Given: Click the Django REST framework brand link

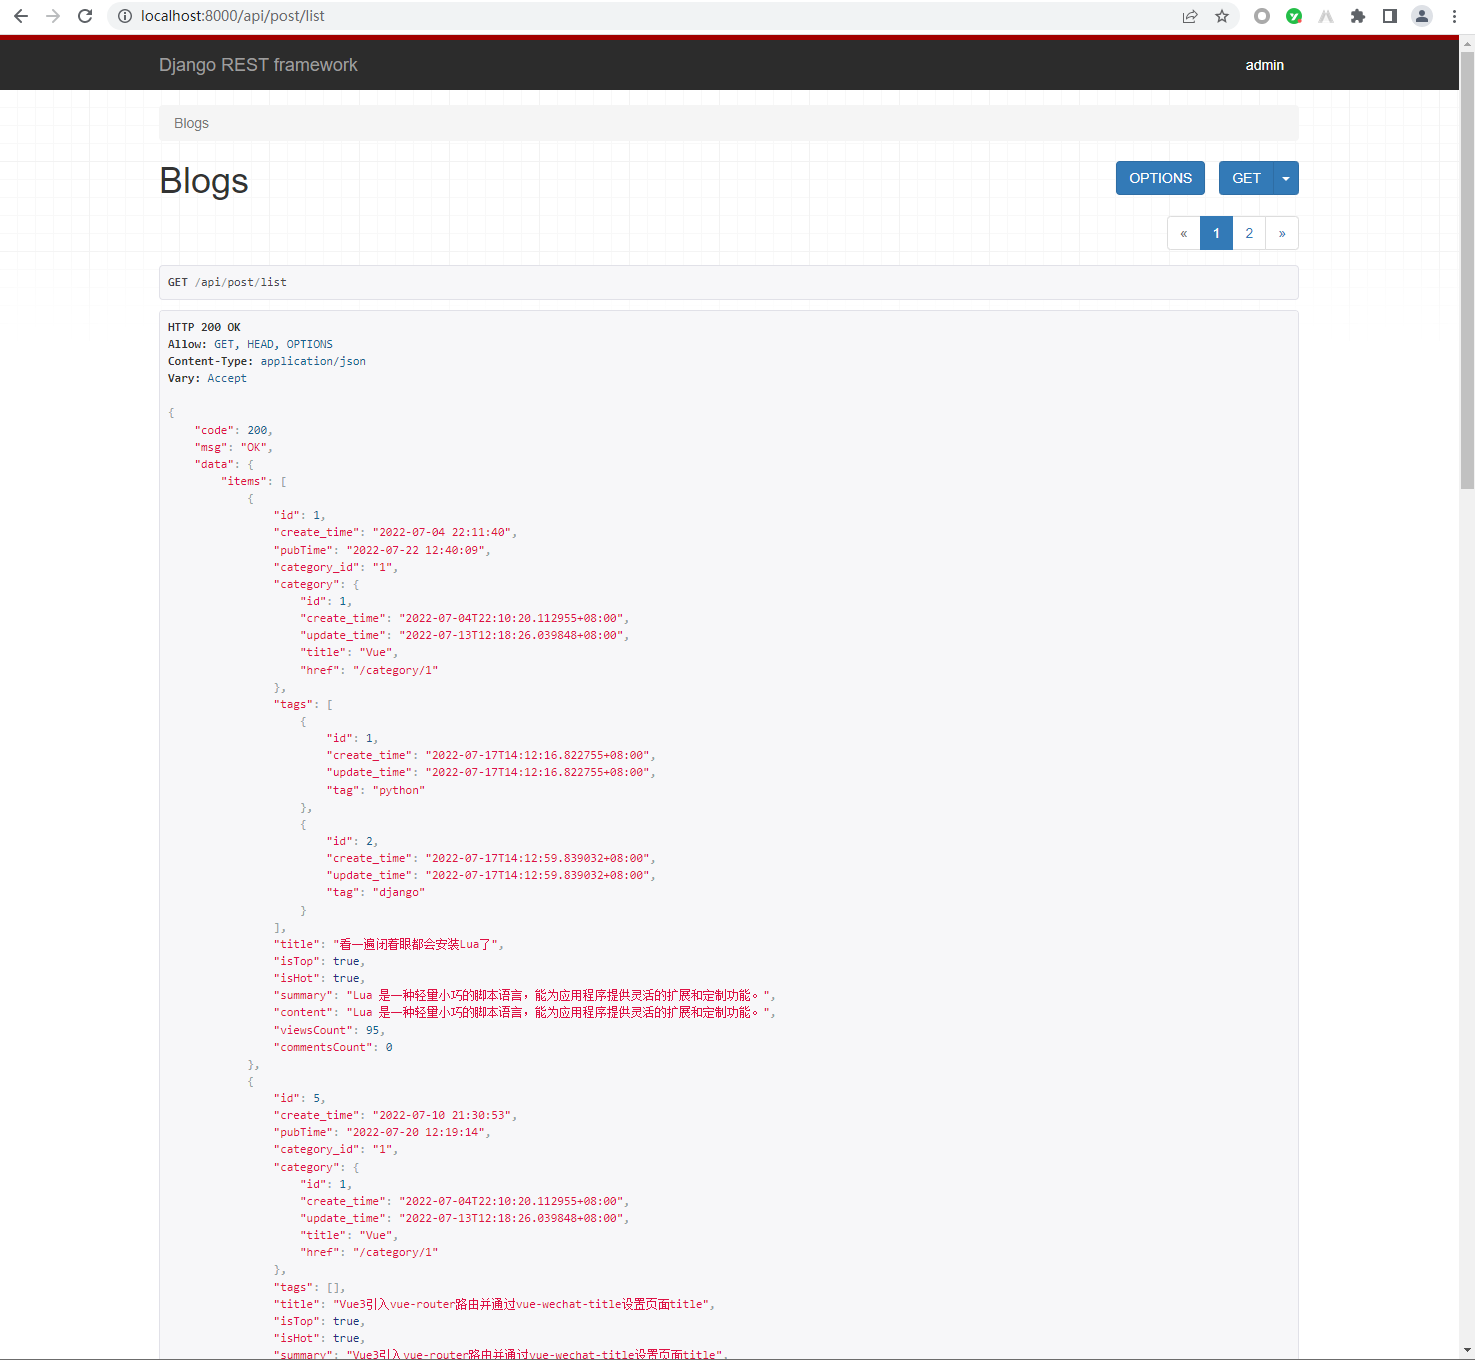Looking at the screenshot, I should point(258,65).
